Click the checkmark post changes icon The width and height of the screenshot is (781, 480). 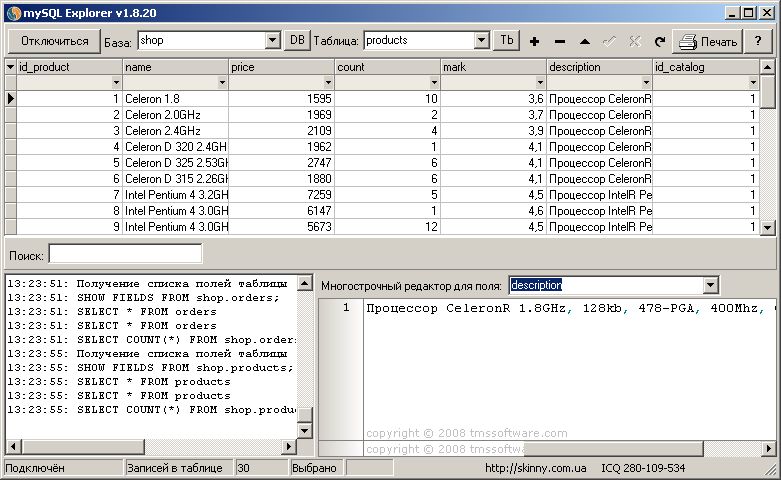610,41
